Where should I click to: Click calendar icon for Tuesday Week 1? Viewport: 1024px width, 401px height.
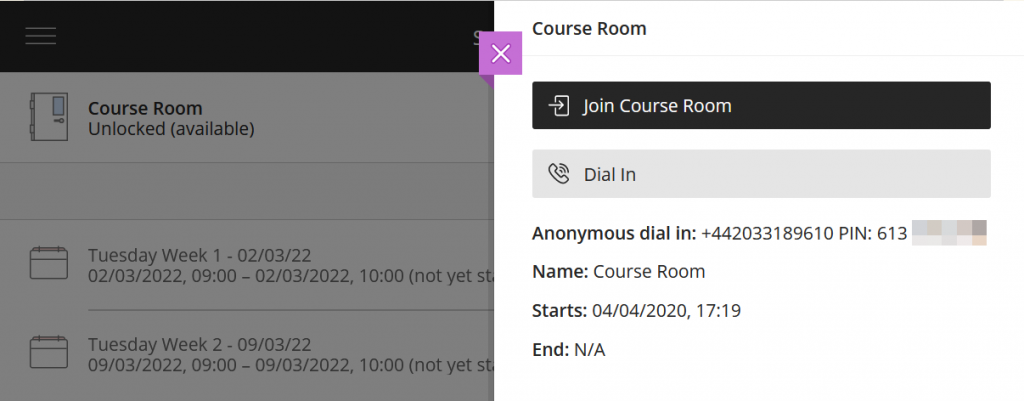coord(48,263)
